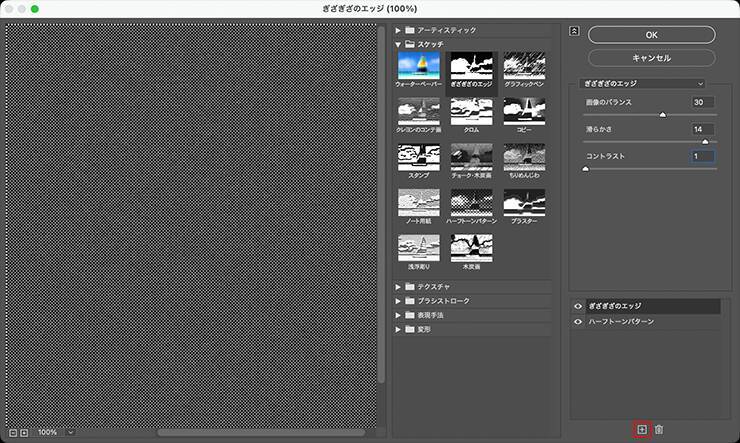This screenshot has width=740, height=443.
Task: Select the ノート用紙 filter thumbnail
Action: point(419,202)
